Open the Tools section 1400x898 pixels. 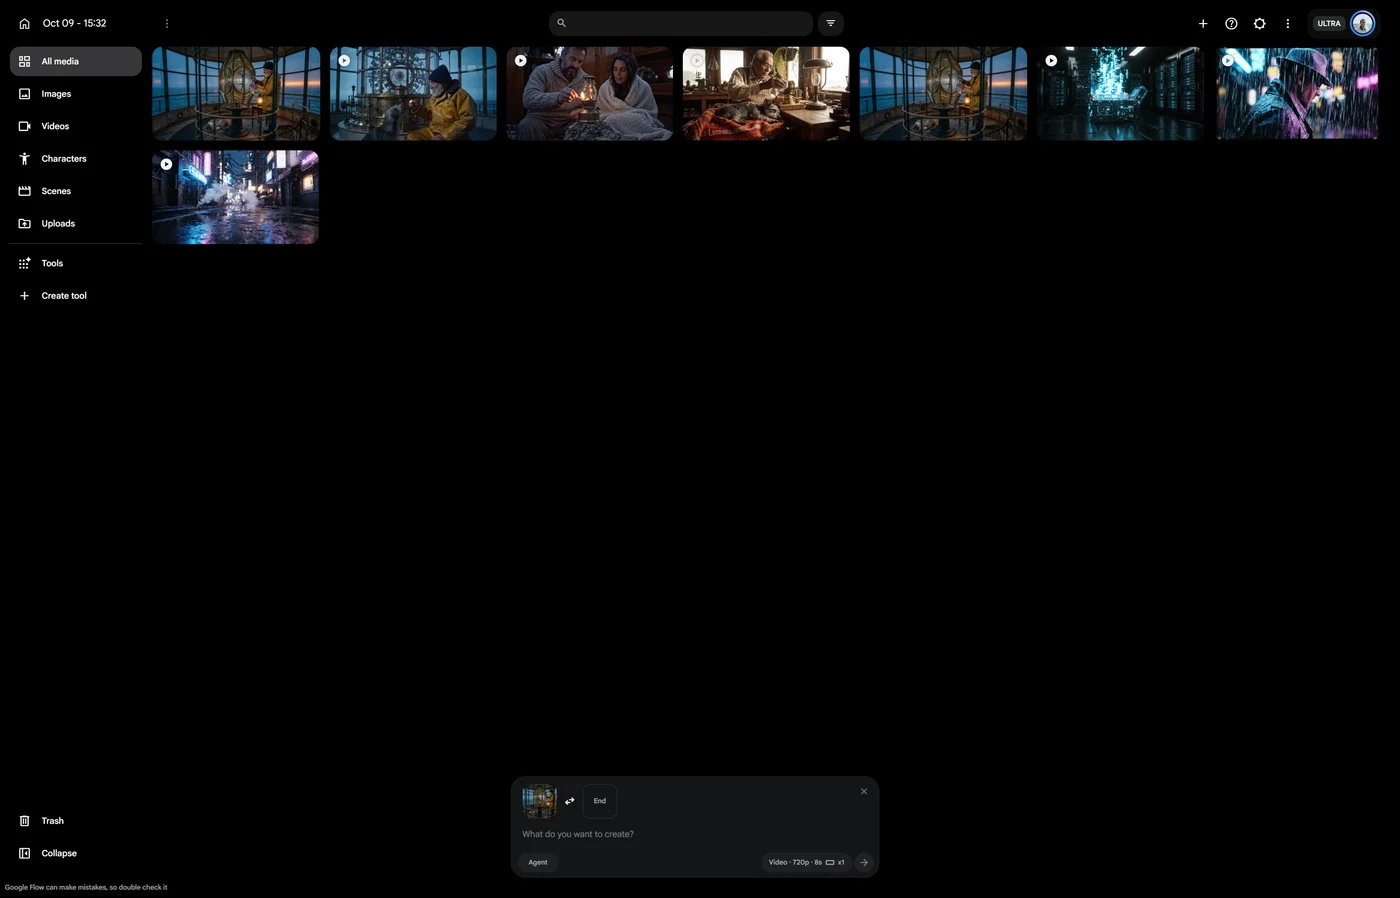pos(76,263)
